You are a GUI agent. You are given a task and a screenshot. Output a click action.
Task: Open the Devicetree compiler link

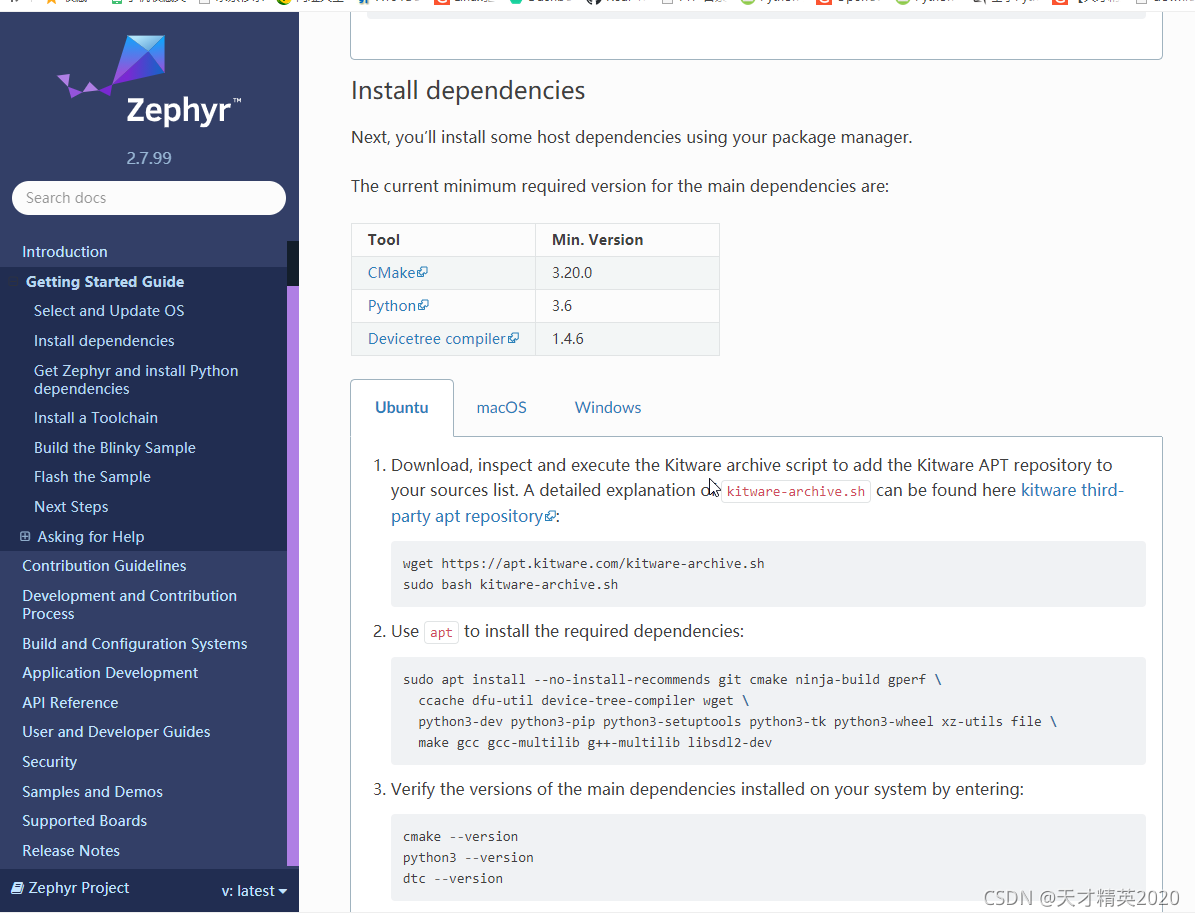[437, 339]
